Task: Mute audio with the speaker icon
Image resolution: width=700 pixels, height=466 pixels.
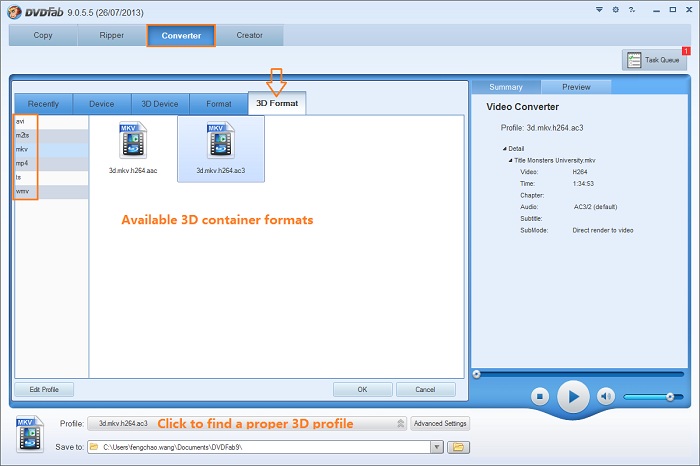Action: tap(605, 396)
